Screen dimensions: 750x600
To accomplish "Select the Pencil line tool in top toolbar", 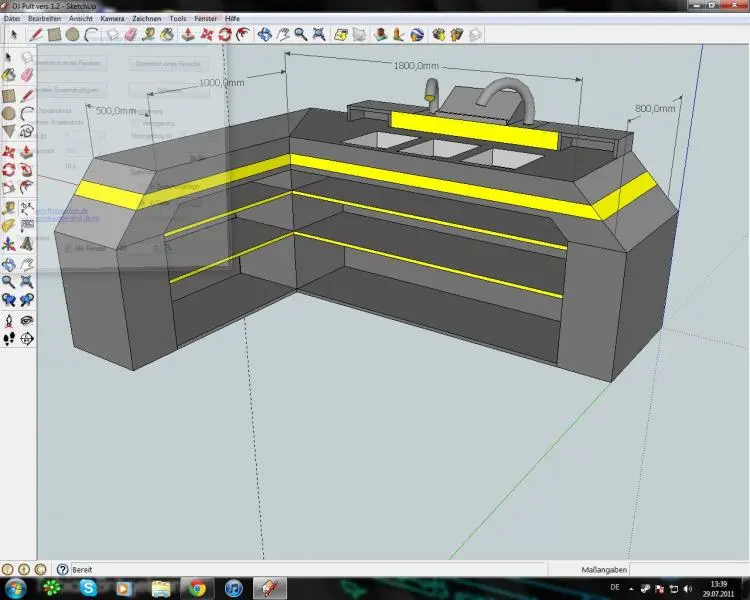I will (x=37, y=35).
